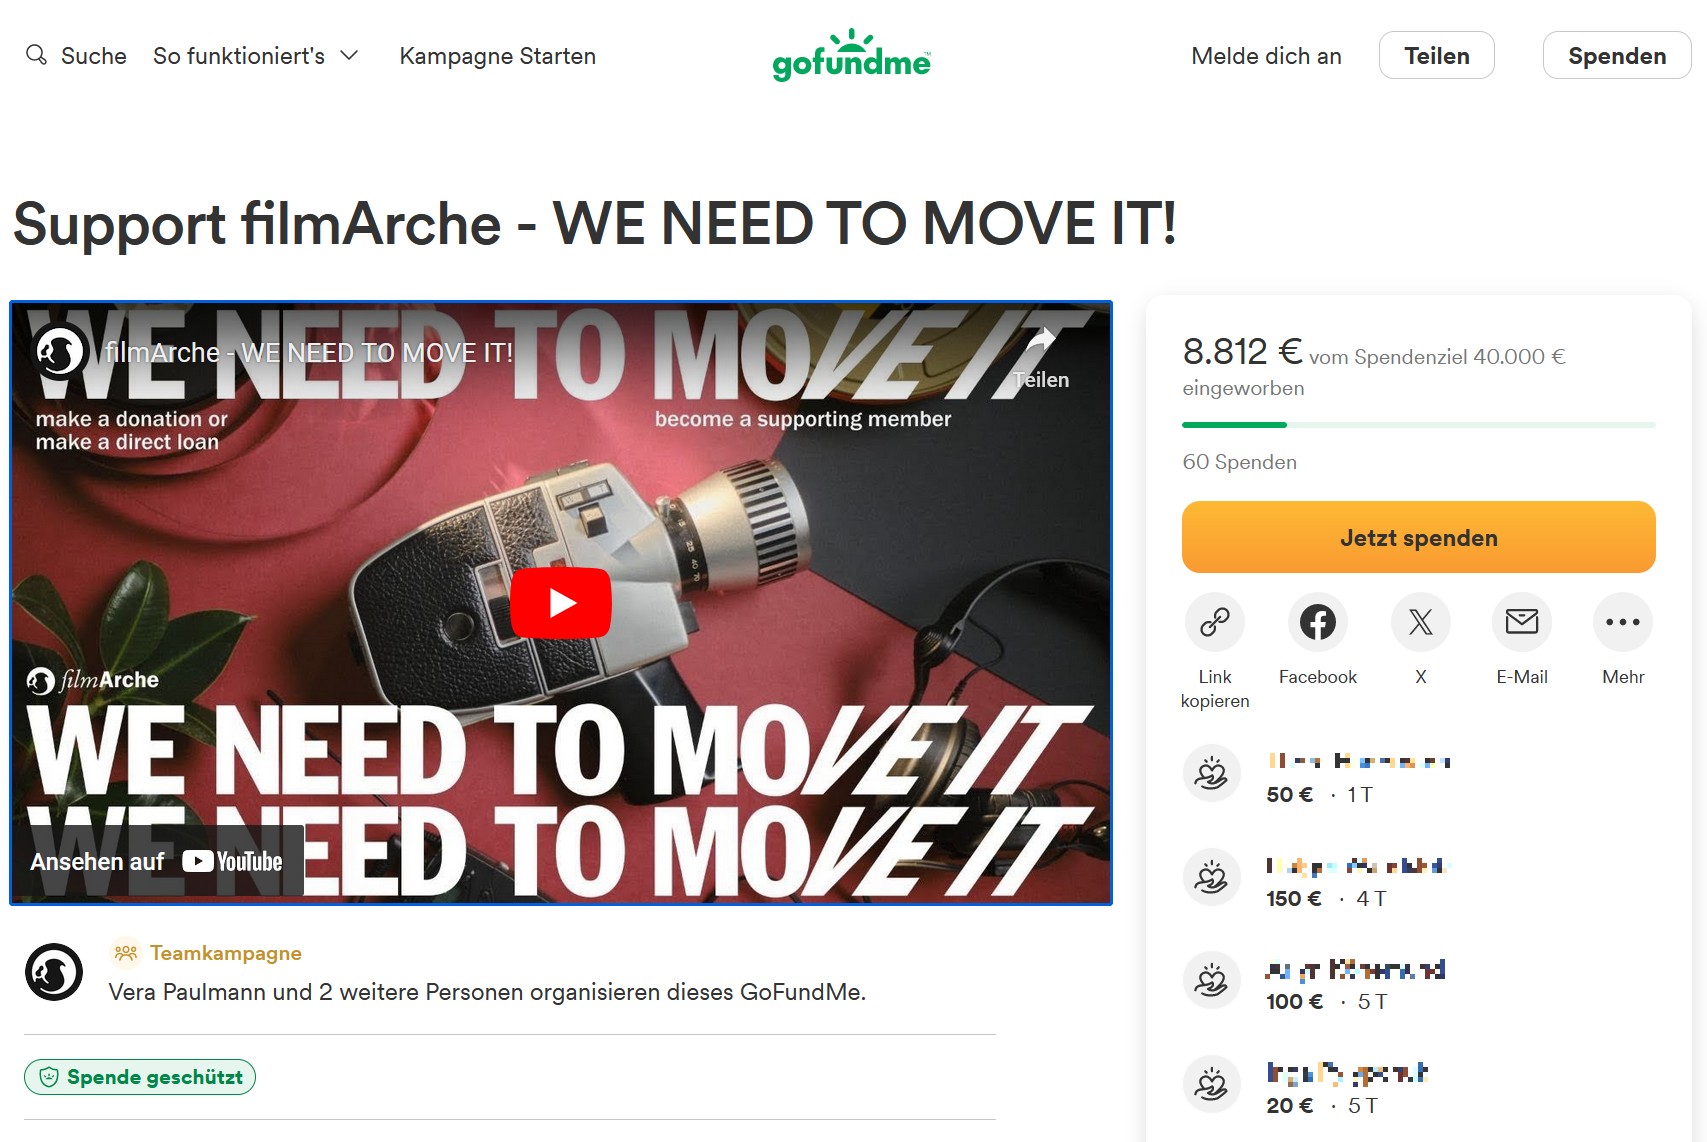Click GoFundMe logo
The width and height of the screenshot is (1707, 1142).
coord(851,55)
